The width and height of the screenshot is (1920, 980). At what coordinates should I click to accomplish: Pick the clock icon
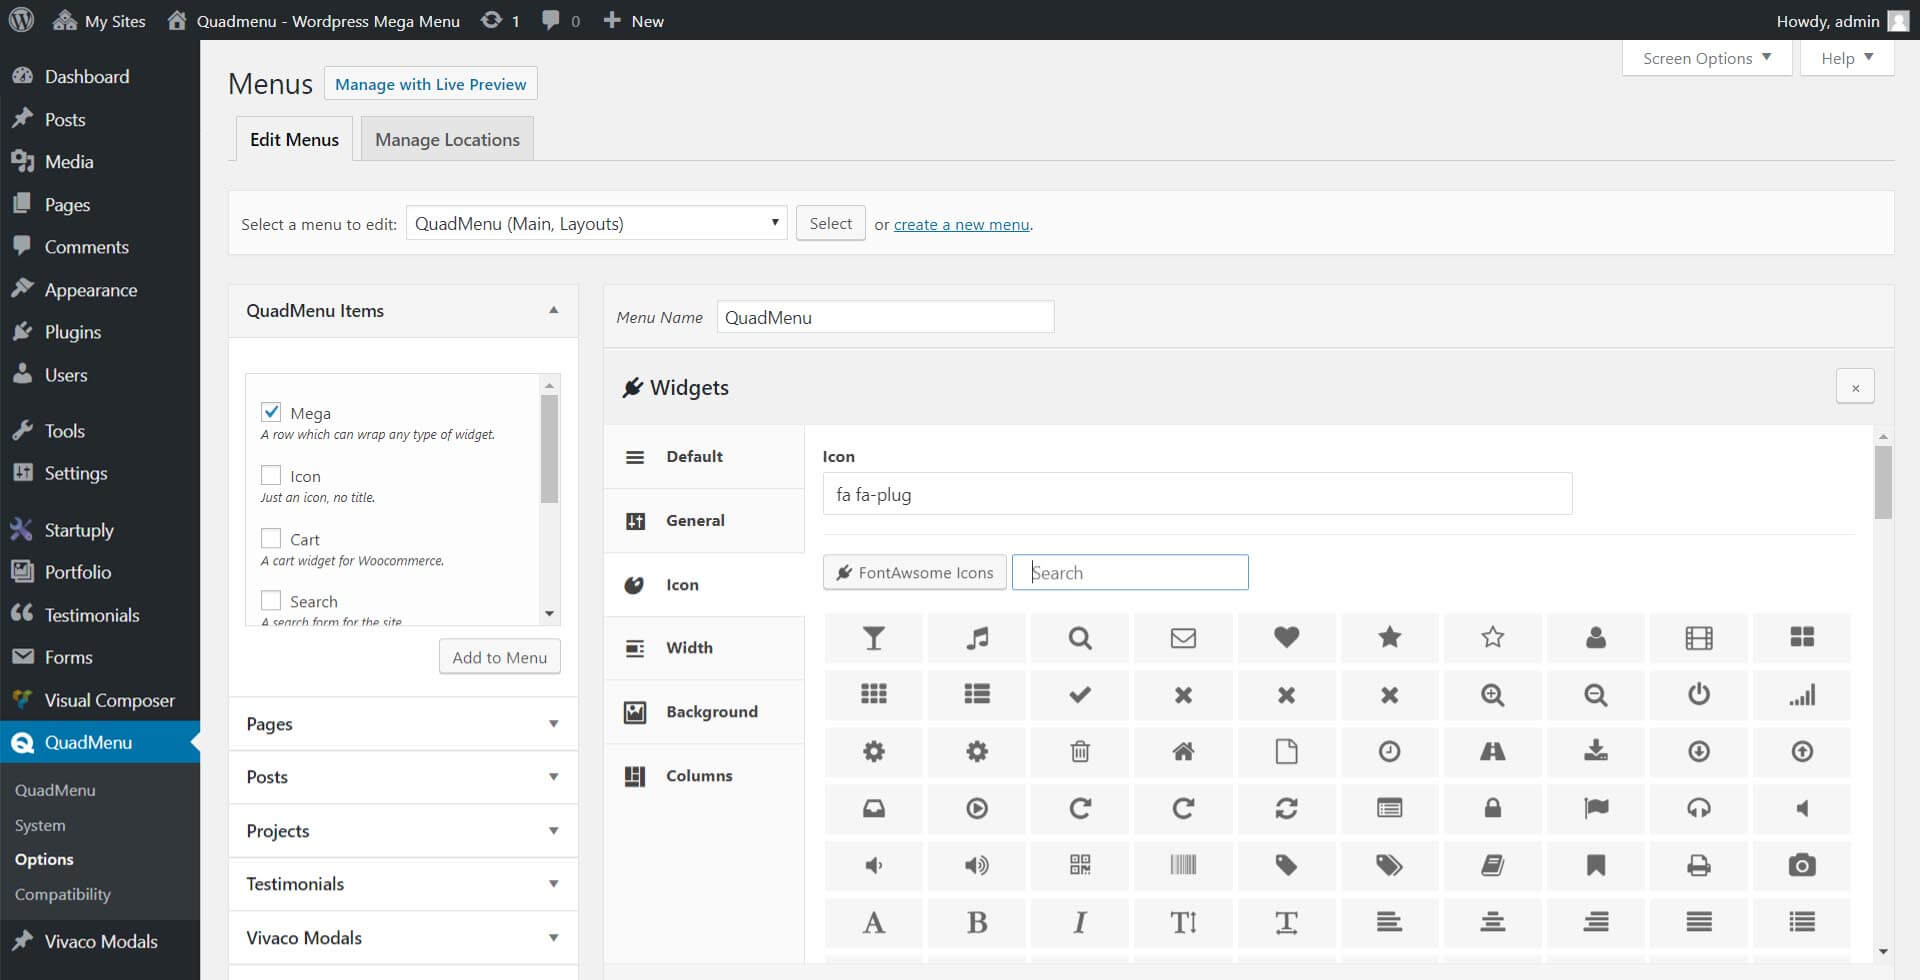coord(1389,752)
